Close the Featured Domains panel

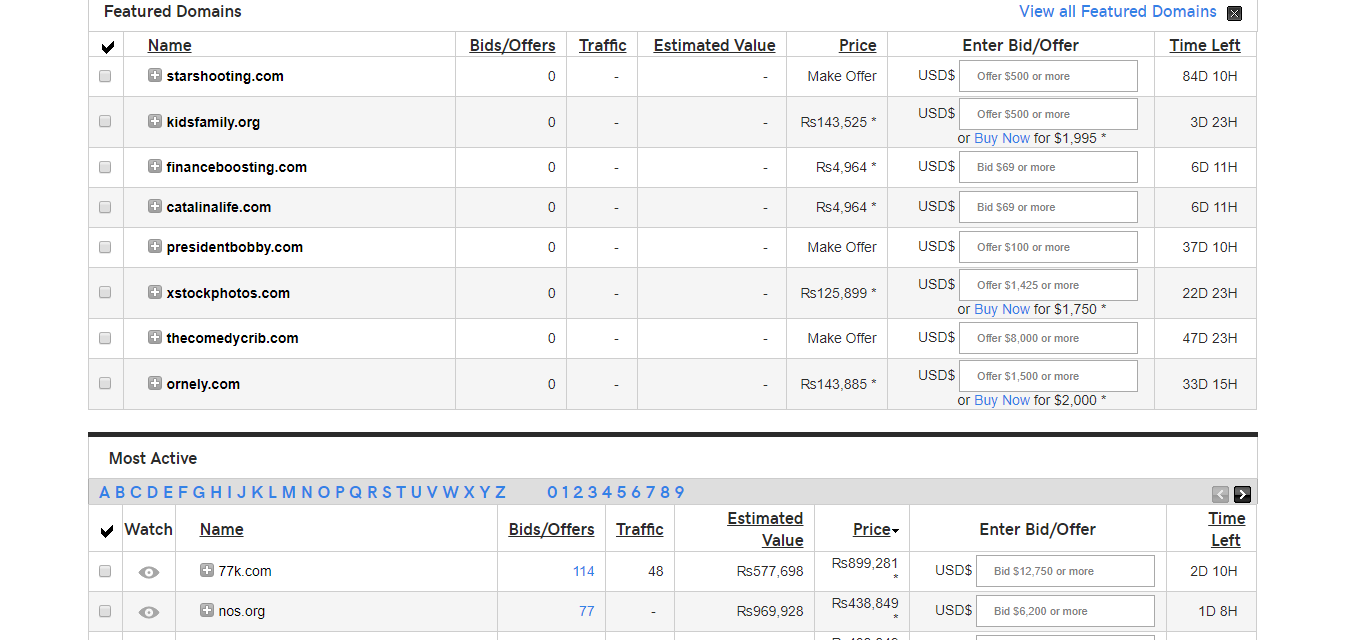click(1234, 13)
